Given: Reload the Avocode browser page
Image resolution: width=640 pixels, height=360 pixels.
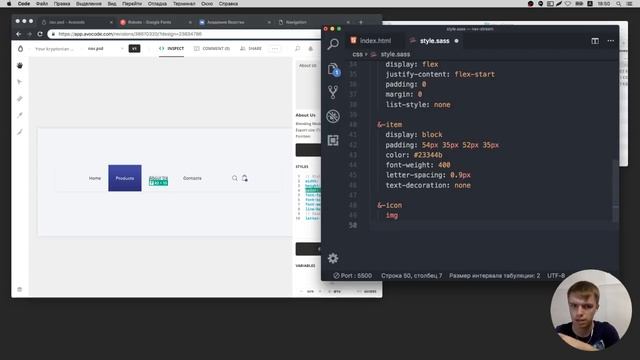Looking at the screenshot, I should (40, 34).
